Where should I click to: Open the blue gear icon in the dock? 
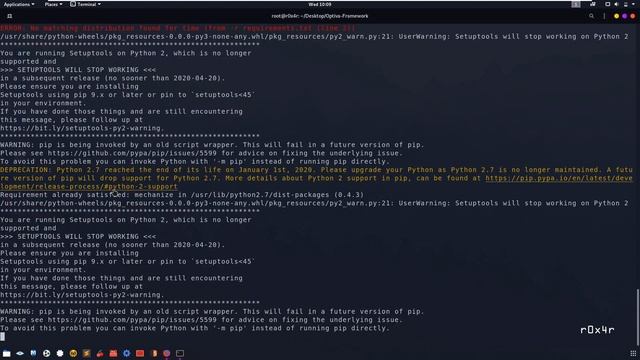point(127,353)
